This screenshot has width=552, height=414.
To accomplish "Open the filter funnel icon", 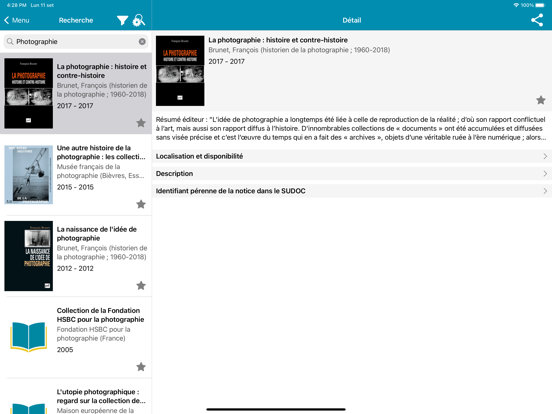I will [122, 20].
